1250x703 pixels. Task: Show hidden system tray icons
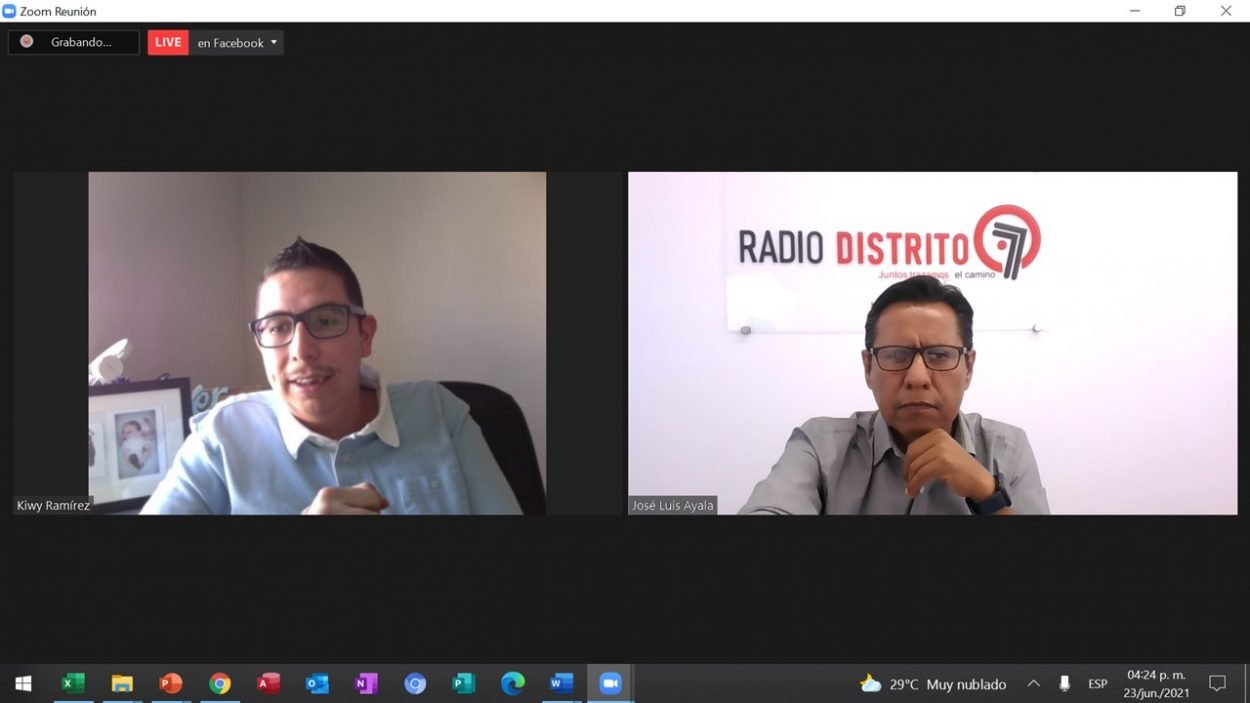pyautogui.click(x=1034, y=684)
